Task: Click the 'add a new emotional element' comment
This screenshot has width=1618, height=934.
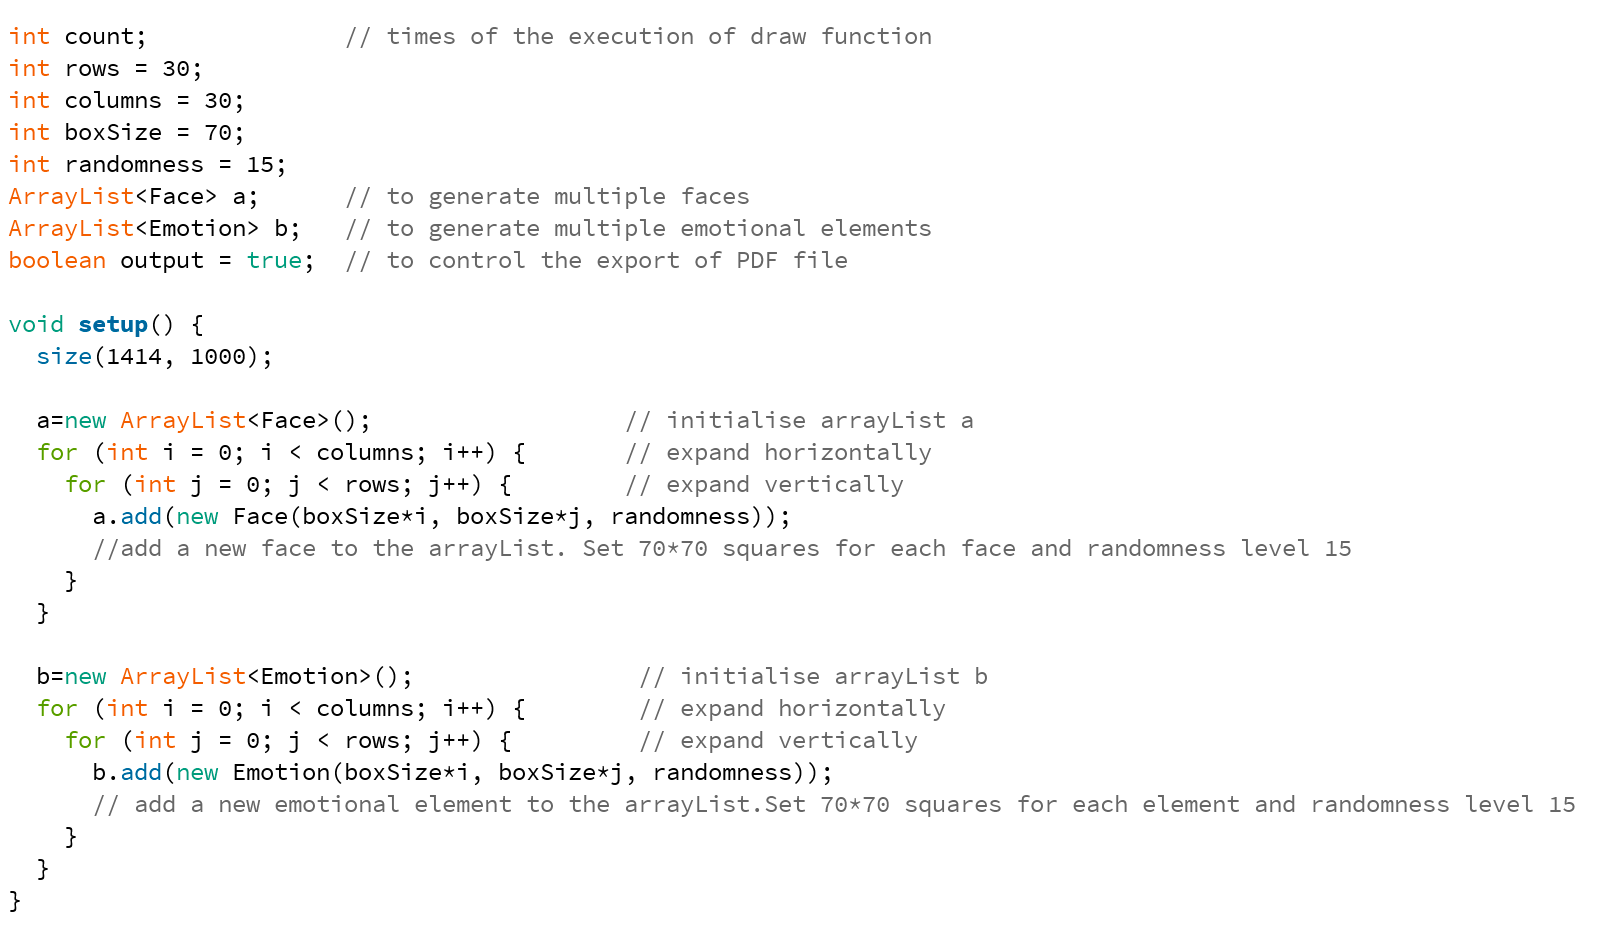Action: point(834,805)
